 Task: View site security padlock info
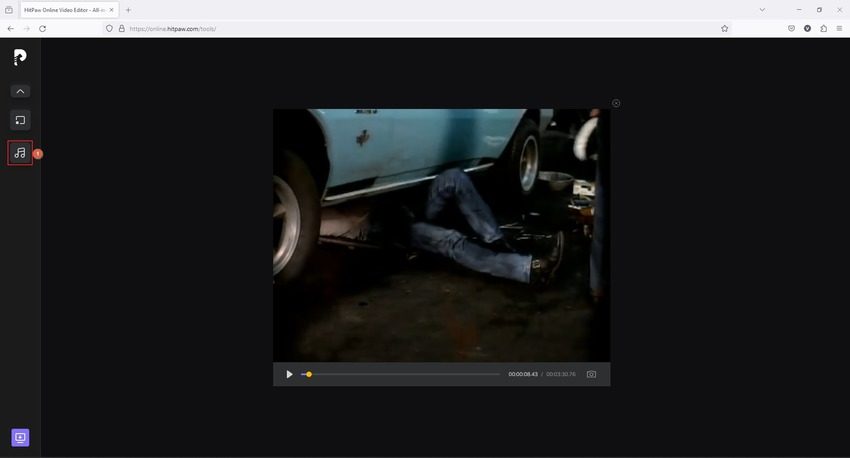point(121,28)
